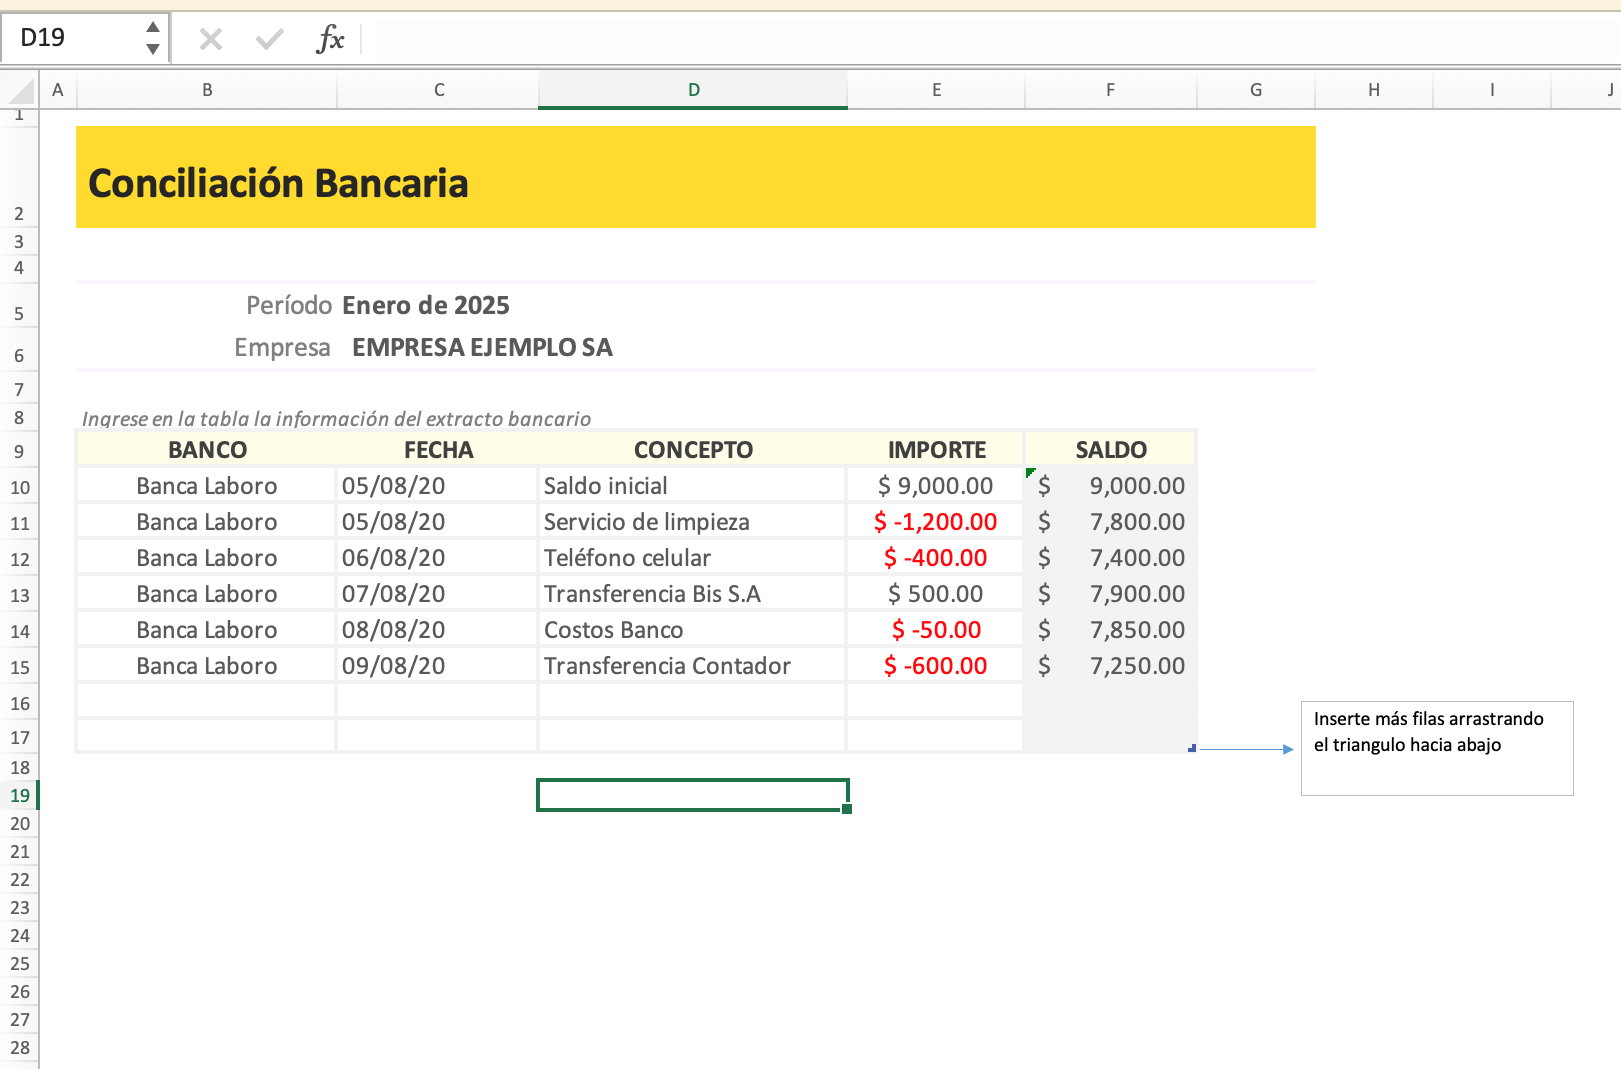Select the EMPRESA EJEMPLO SA cell
Viewport: 1621px width, 1069px height.
[482, 348]
